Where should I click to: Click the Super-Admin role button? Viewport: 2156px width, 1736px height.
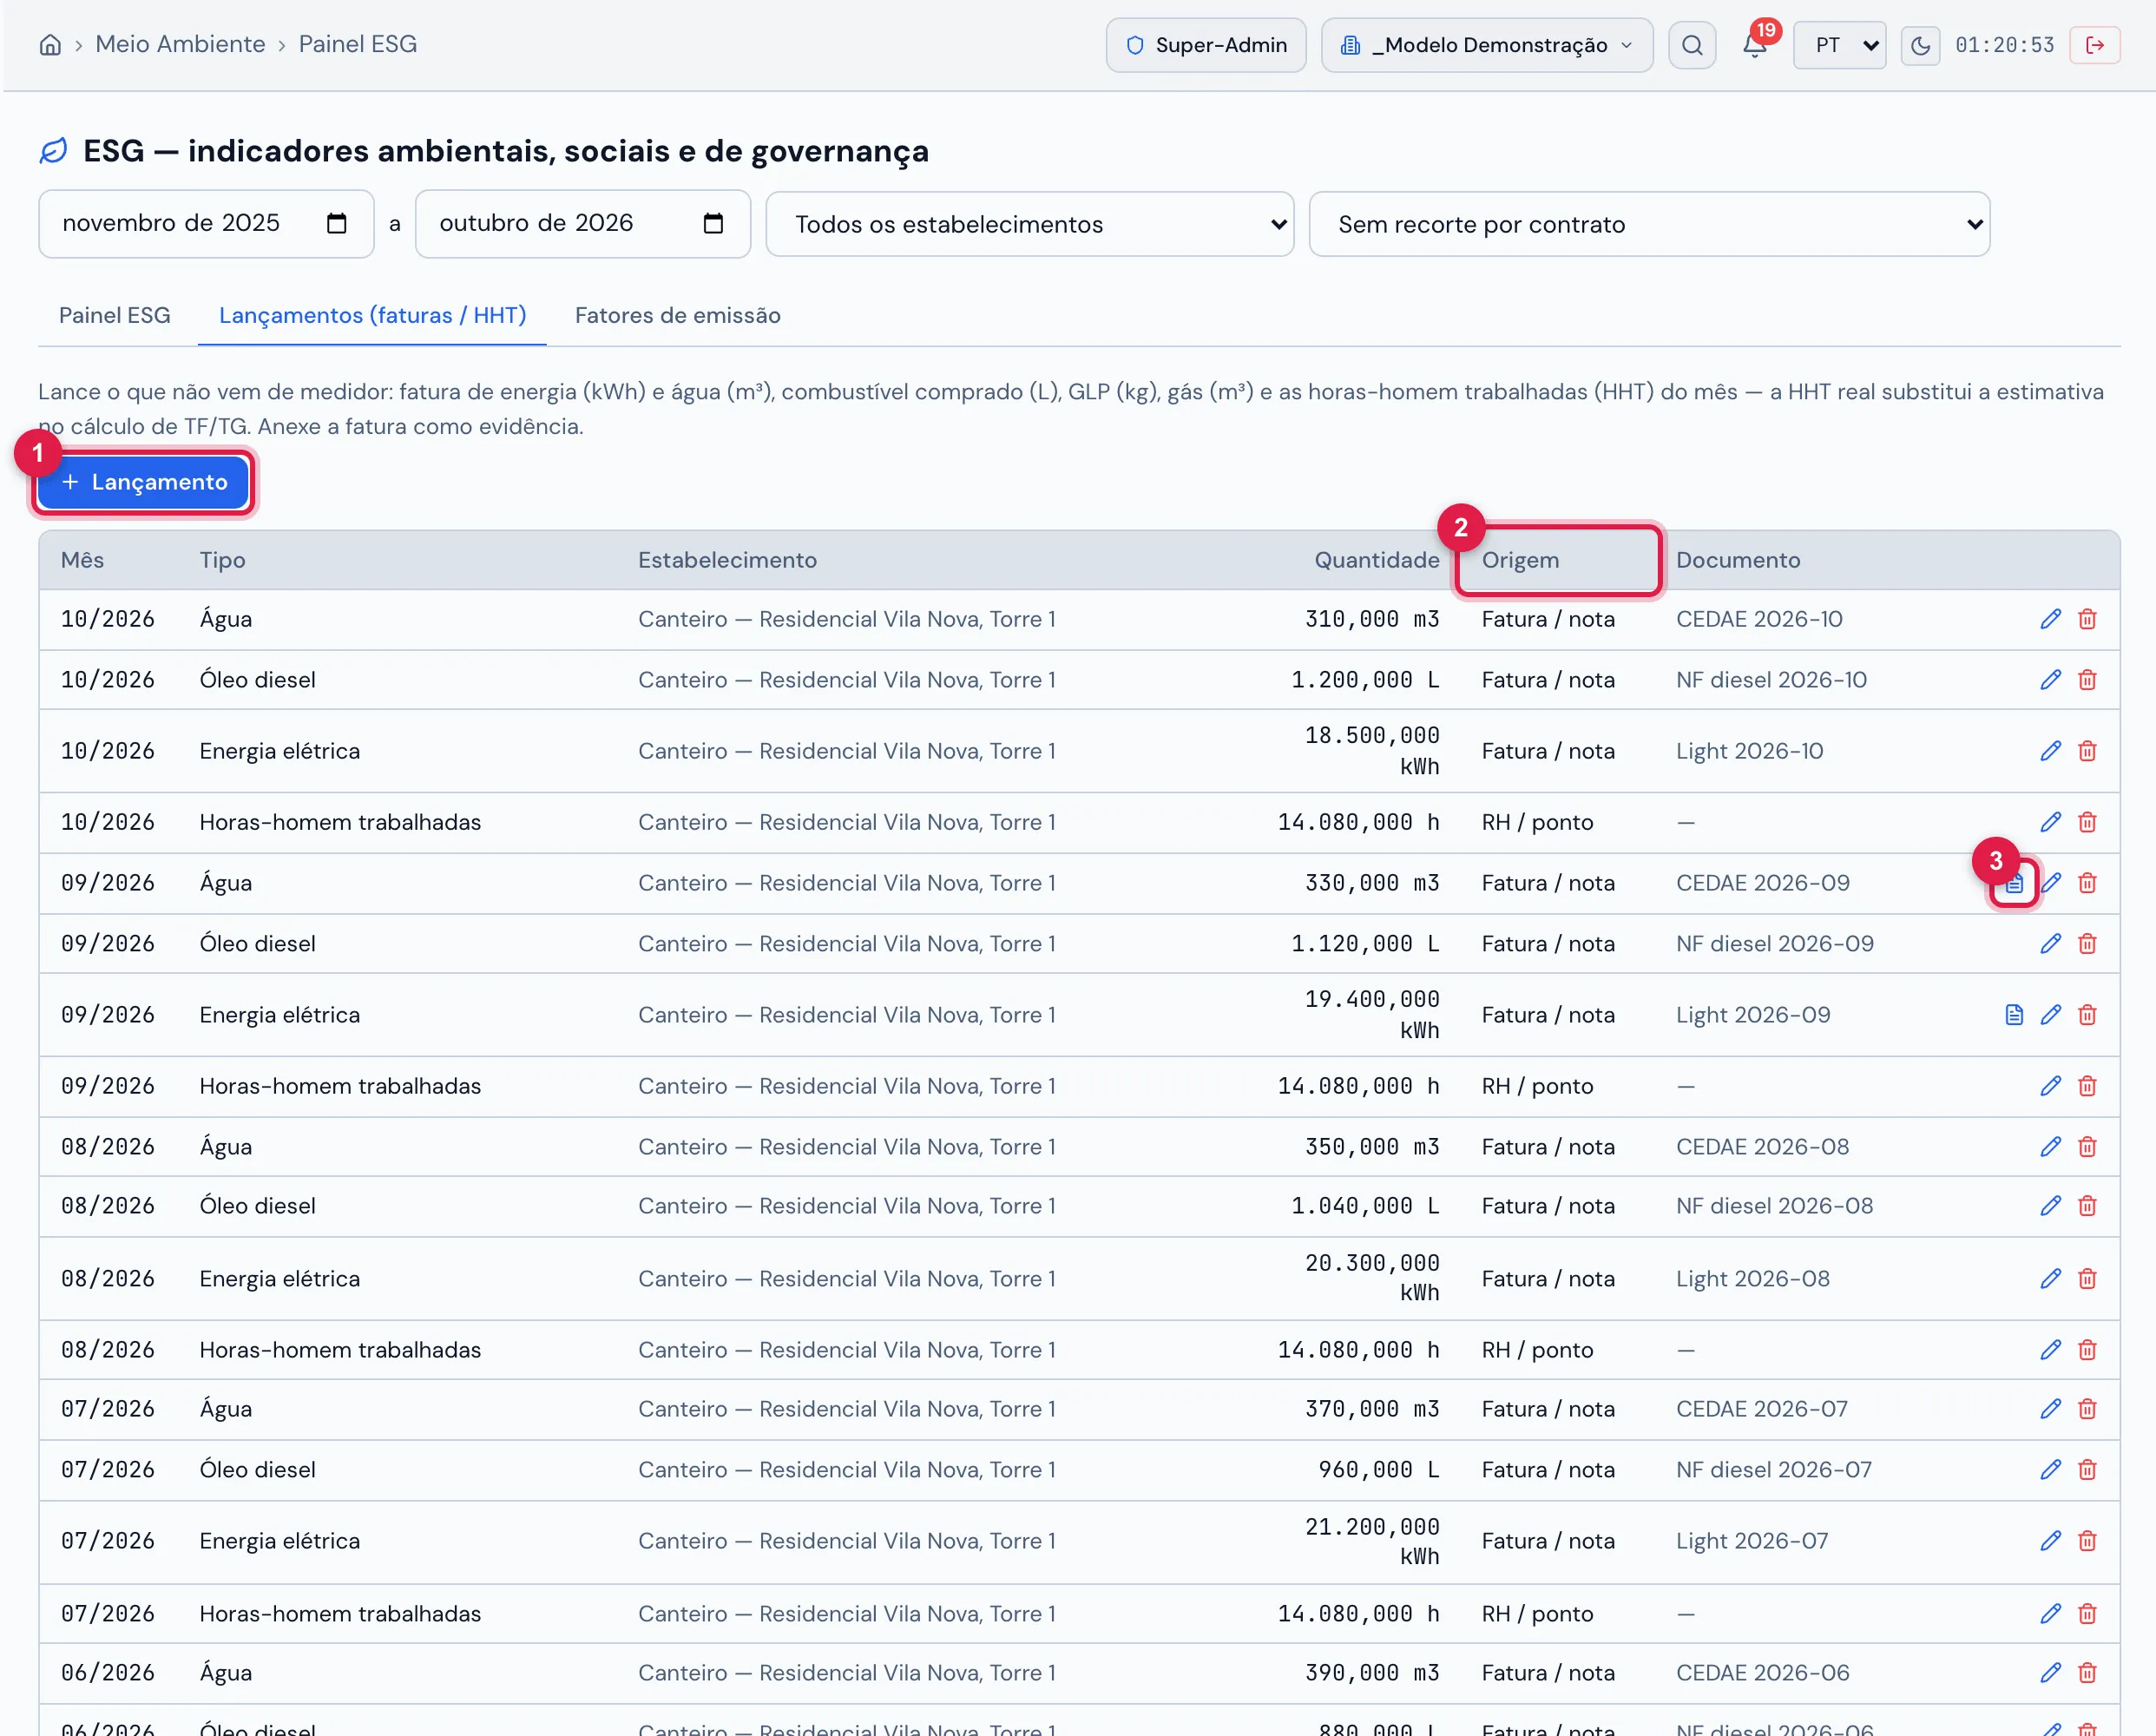(x=1206, y=45)
